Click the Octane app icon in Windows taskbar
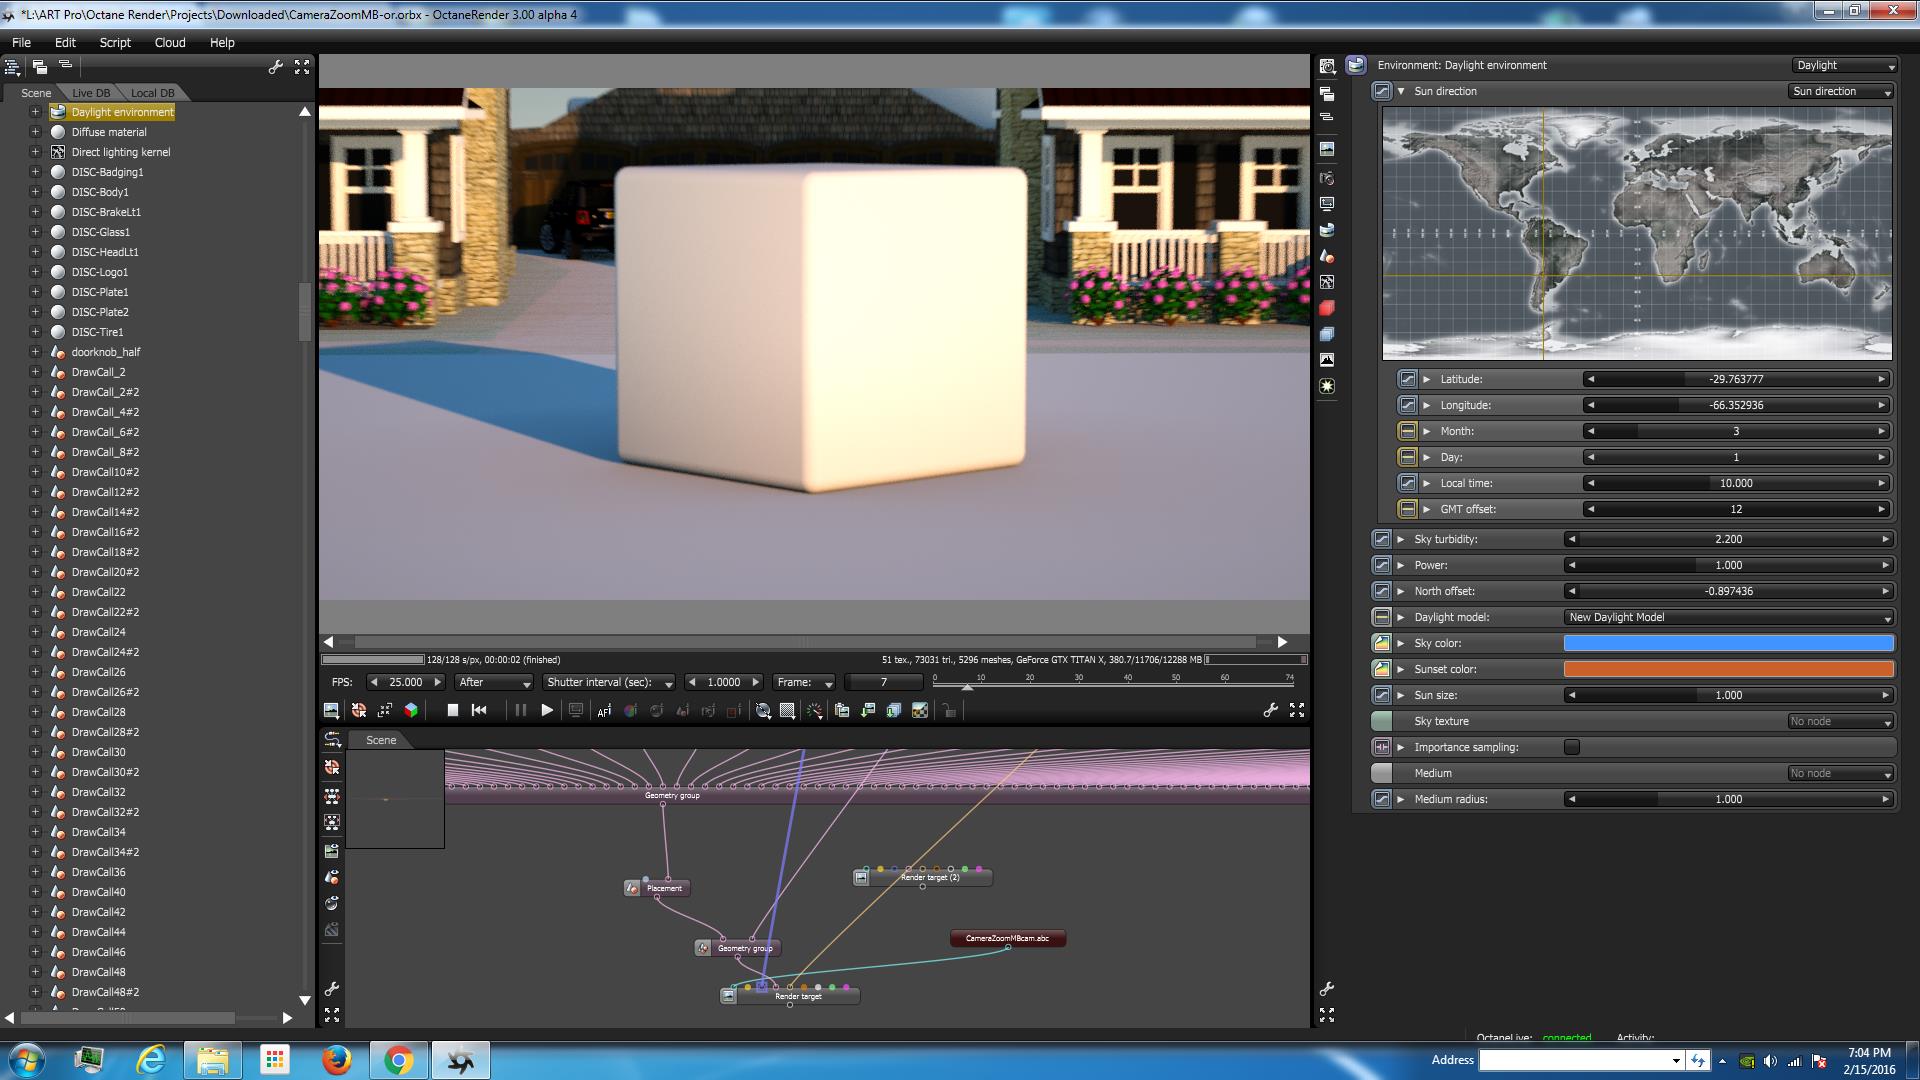Image resolution: width=1920 pixels, height=1080 pixels. point(461,1060)
